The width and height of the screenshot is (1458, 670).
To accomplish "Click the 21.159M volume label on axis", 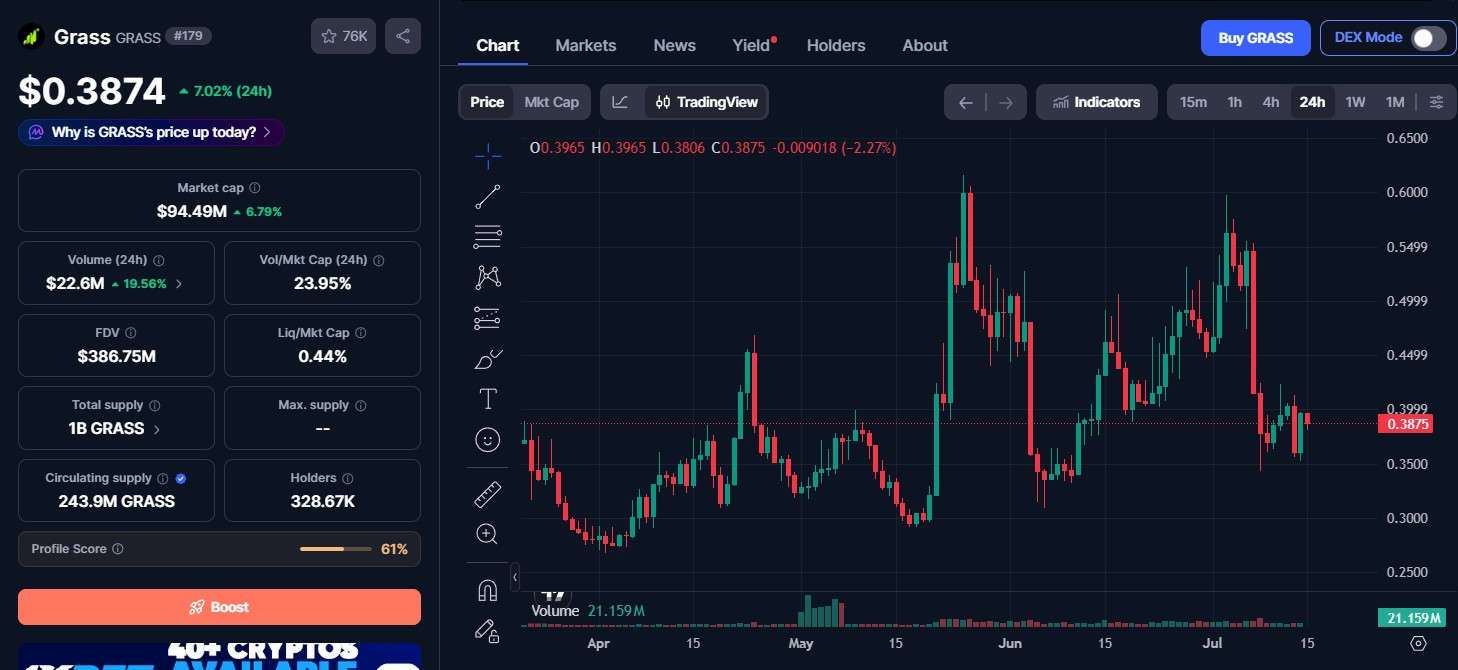I will (1411, 618).
